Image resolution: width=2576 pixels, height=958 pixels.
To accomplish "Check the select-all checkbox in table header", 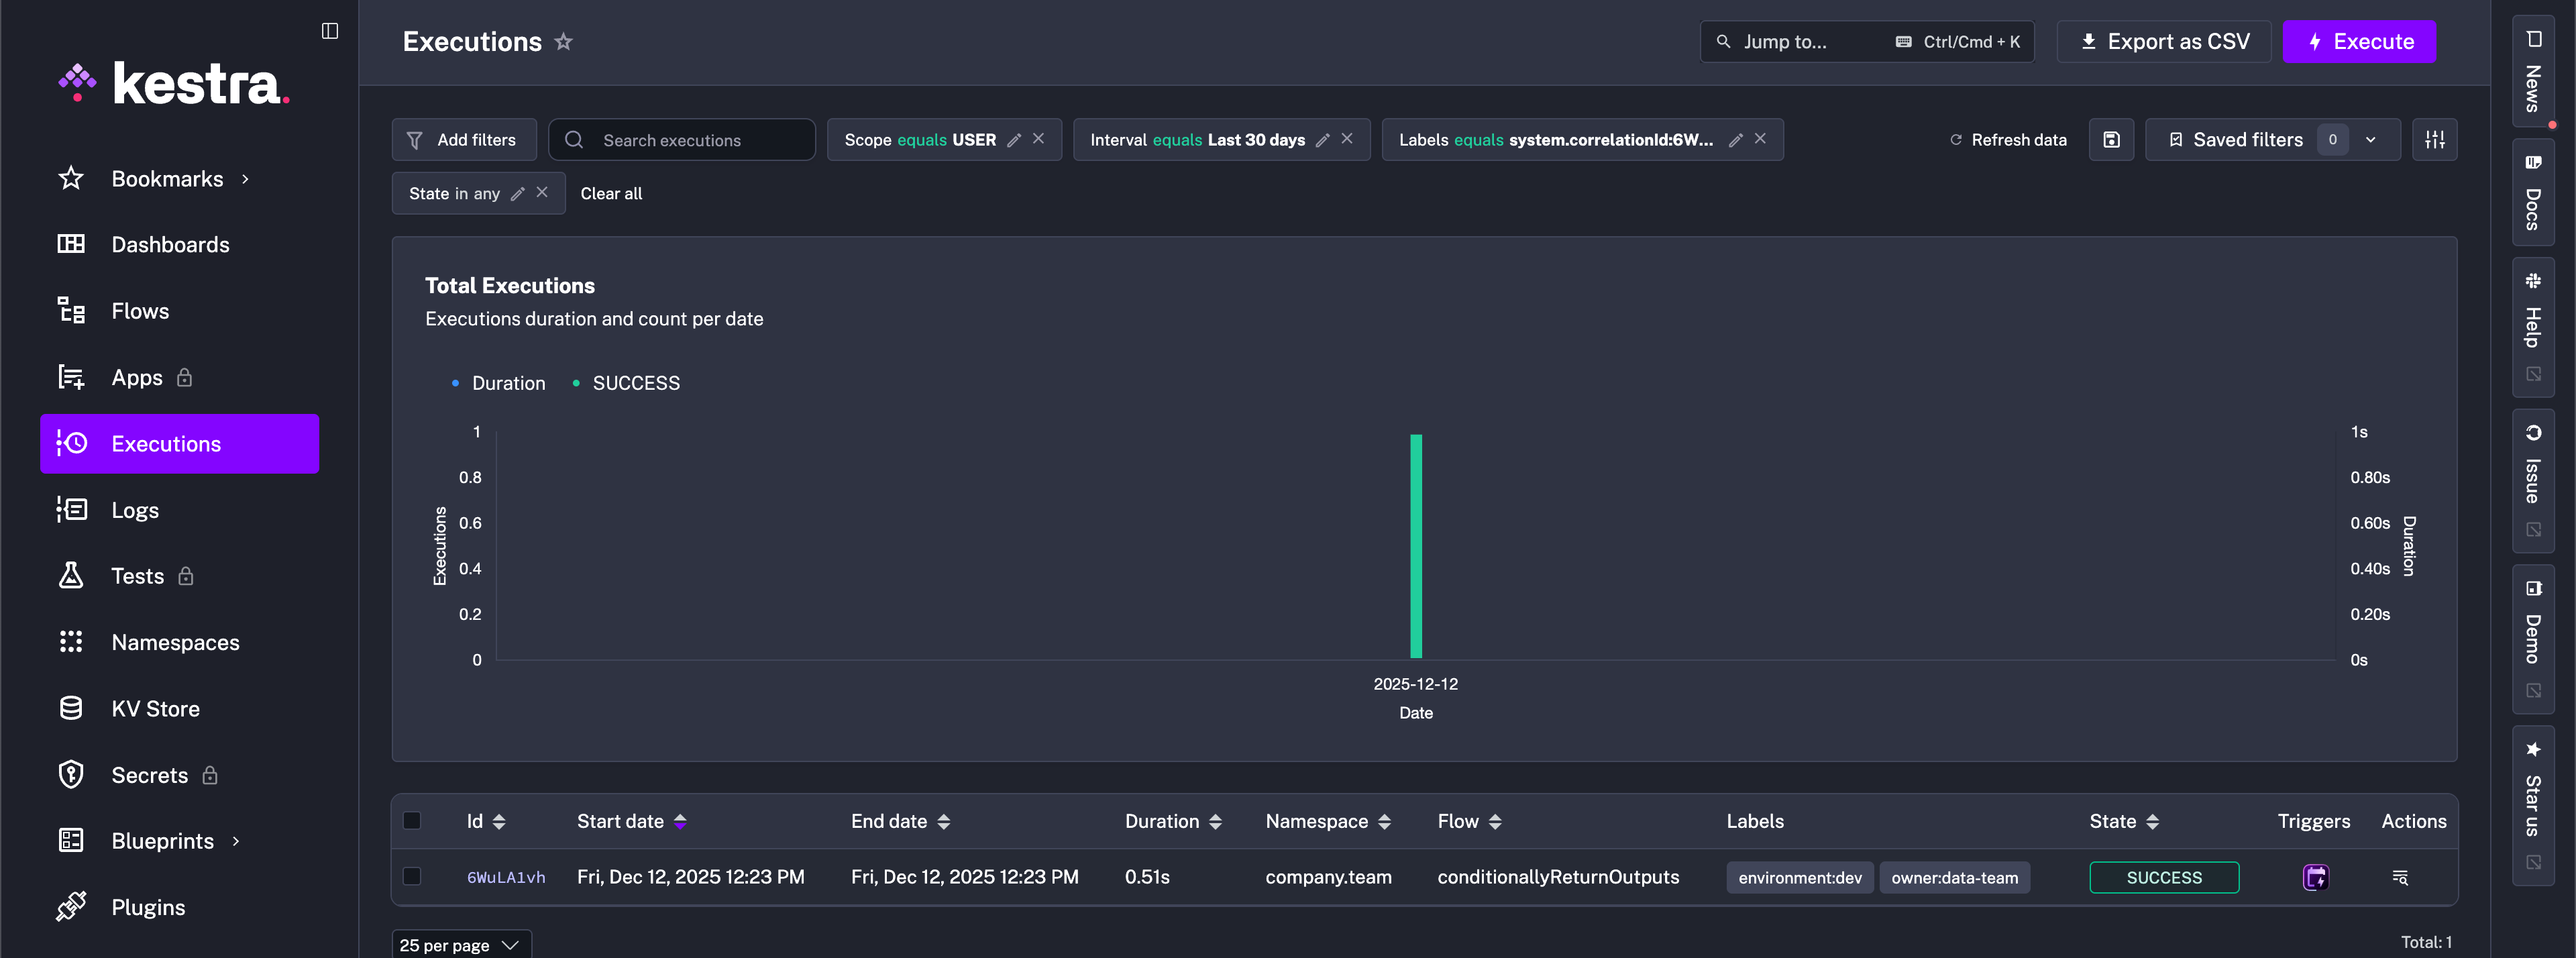I will [x=412, y=820].
